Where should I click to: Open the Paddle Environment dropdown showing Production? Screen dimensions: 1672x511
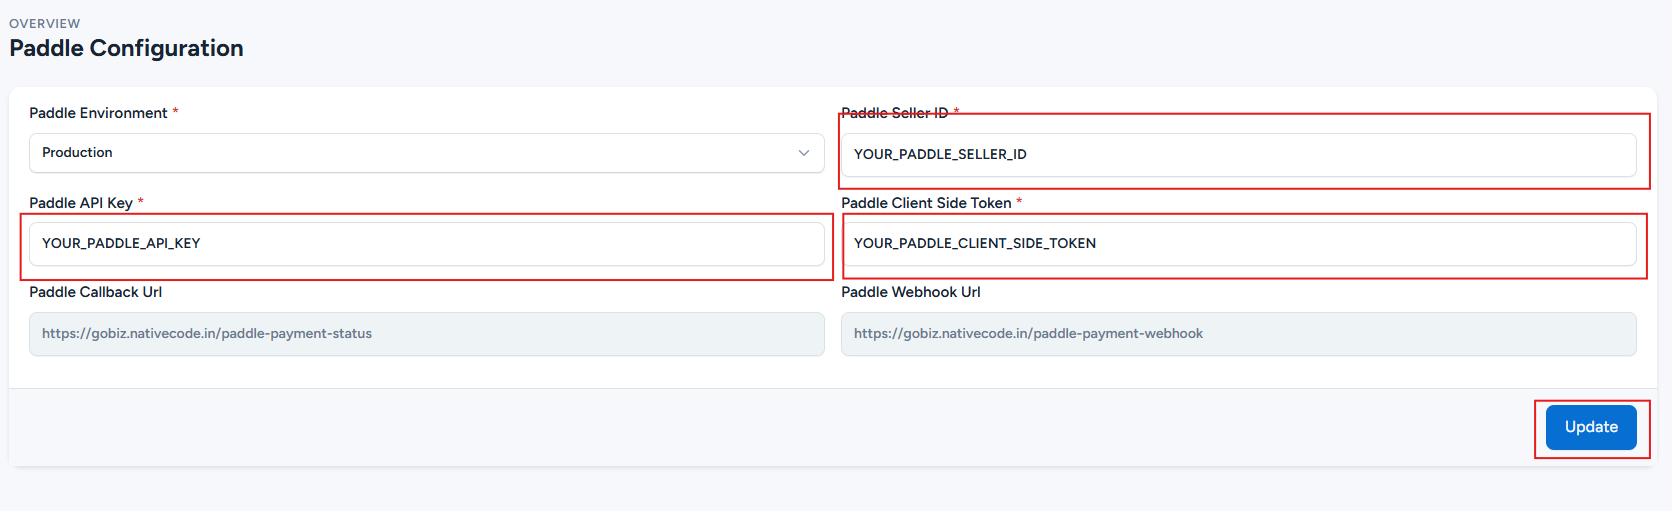[426, 153]
